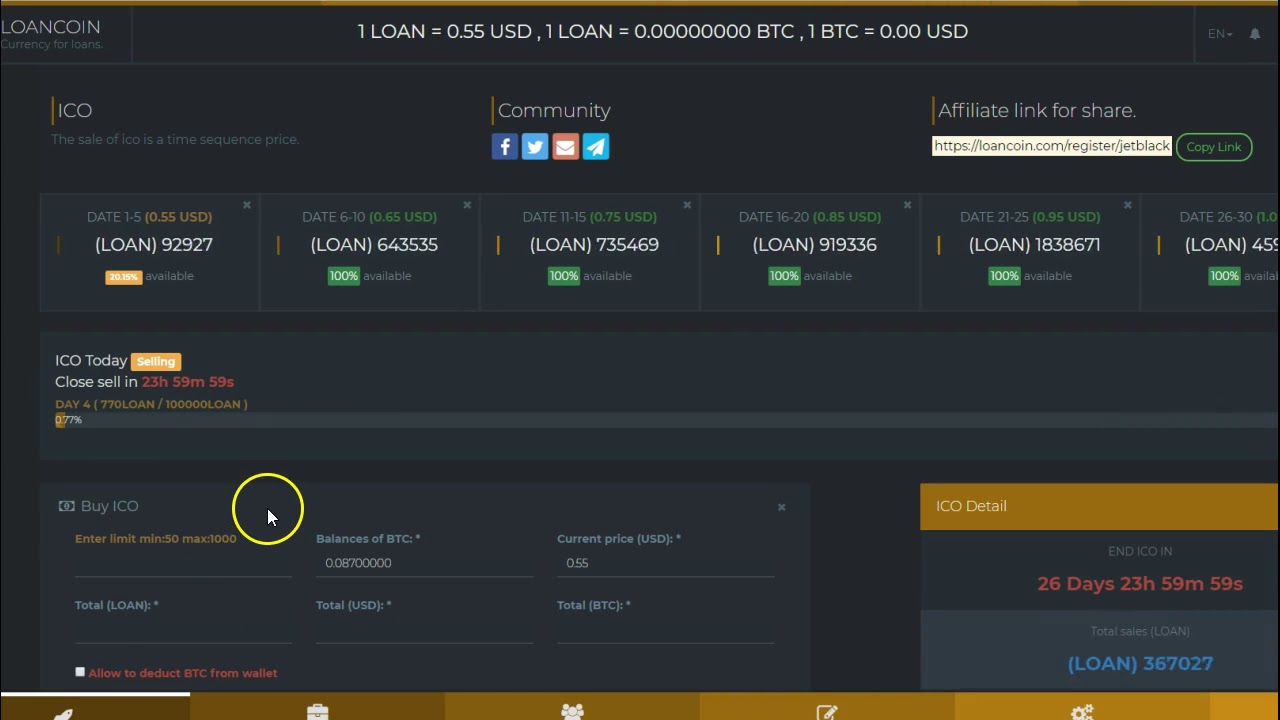This screenshot has width=1280, height=720.
Task: Click the 26 Days END ICO countdown
Action: pyautogui.click(x=1140, y=584)
